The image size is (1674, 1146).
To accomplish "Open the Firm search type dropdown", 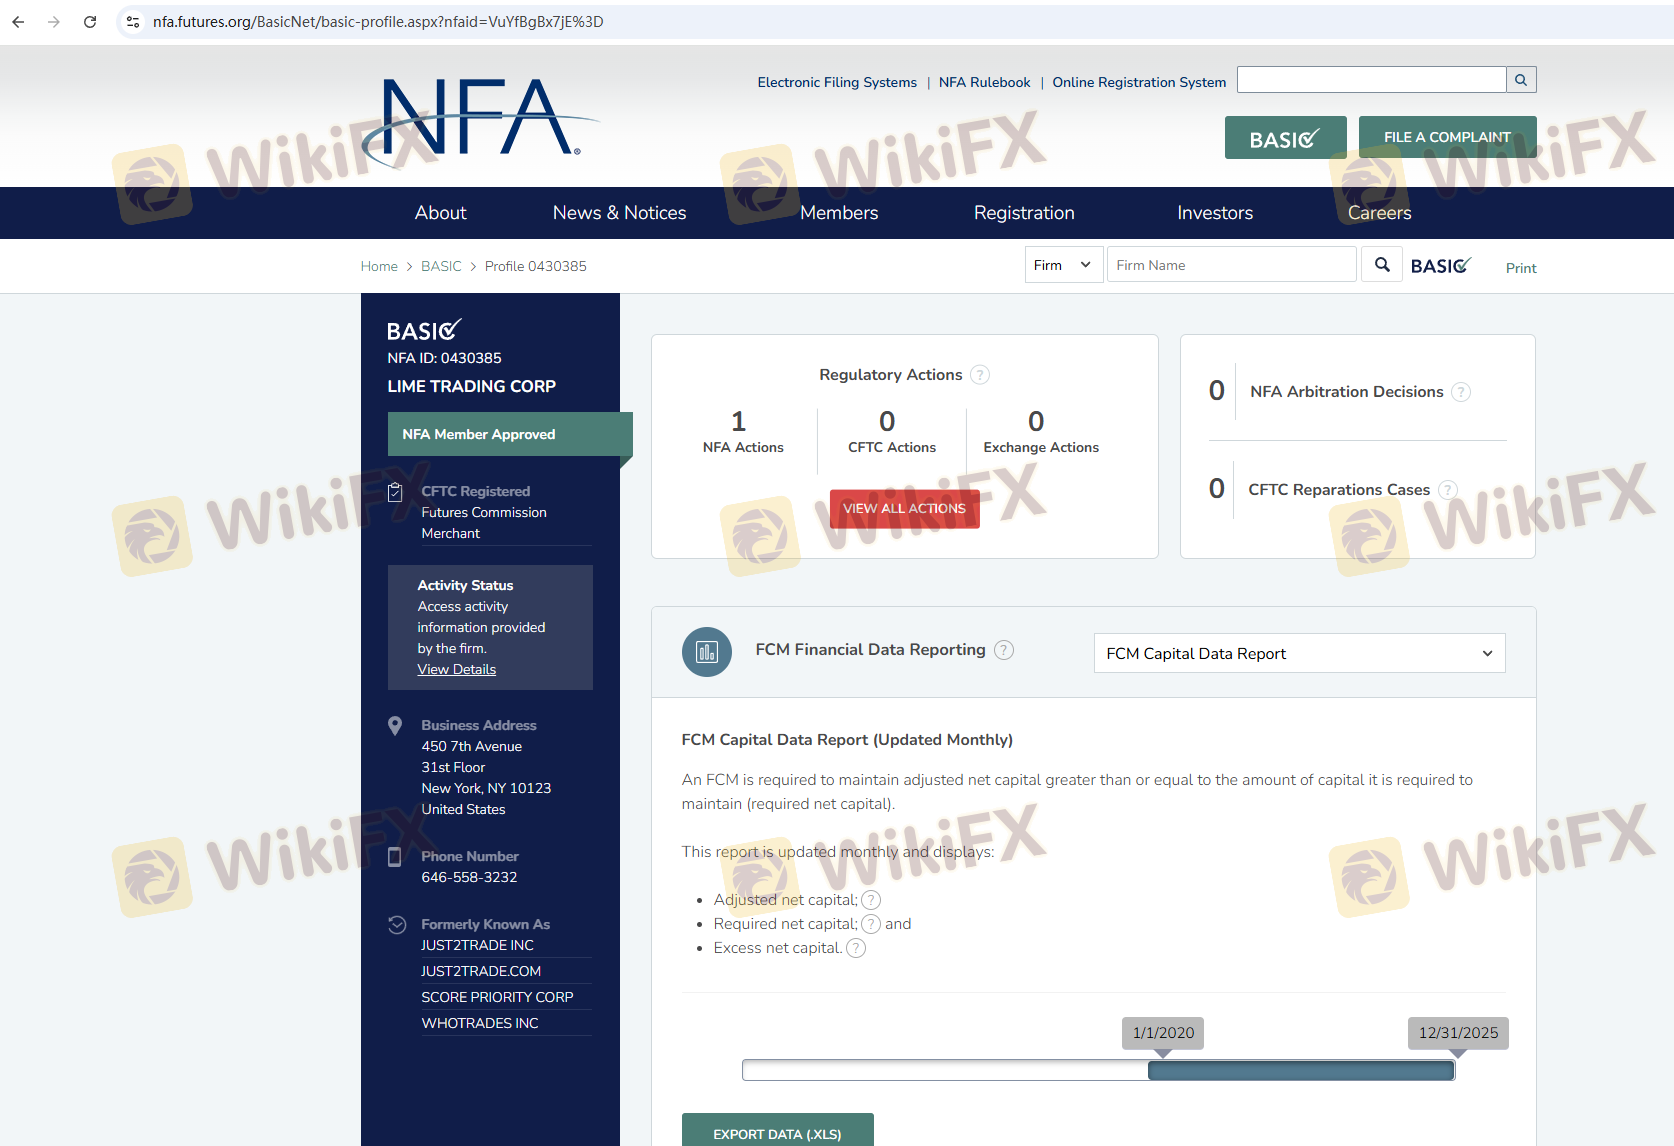I will [x=1063, y=265].
